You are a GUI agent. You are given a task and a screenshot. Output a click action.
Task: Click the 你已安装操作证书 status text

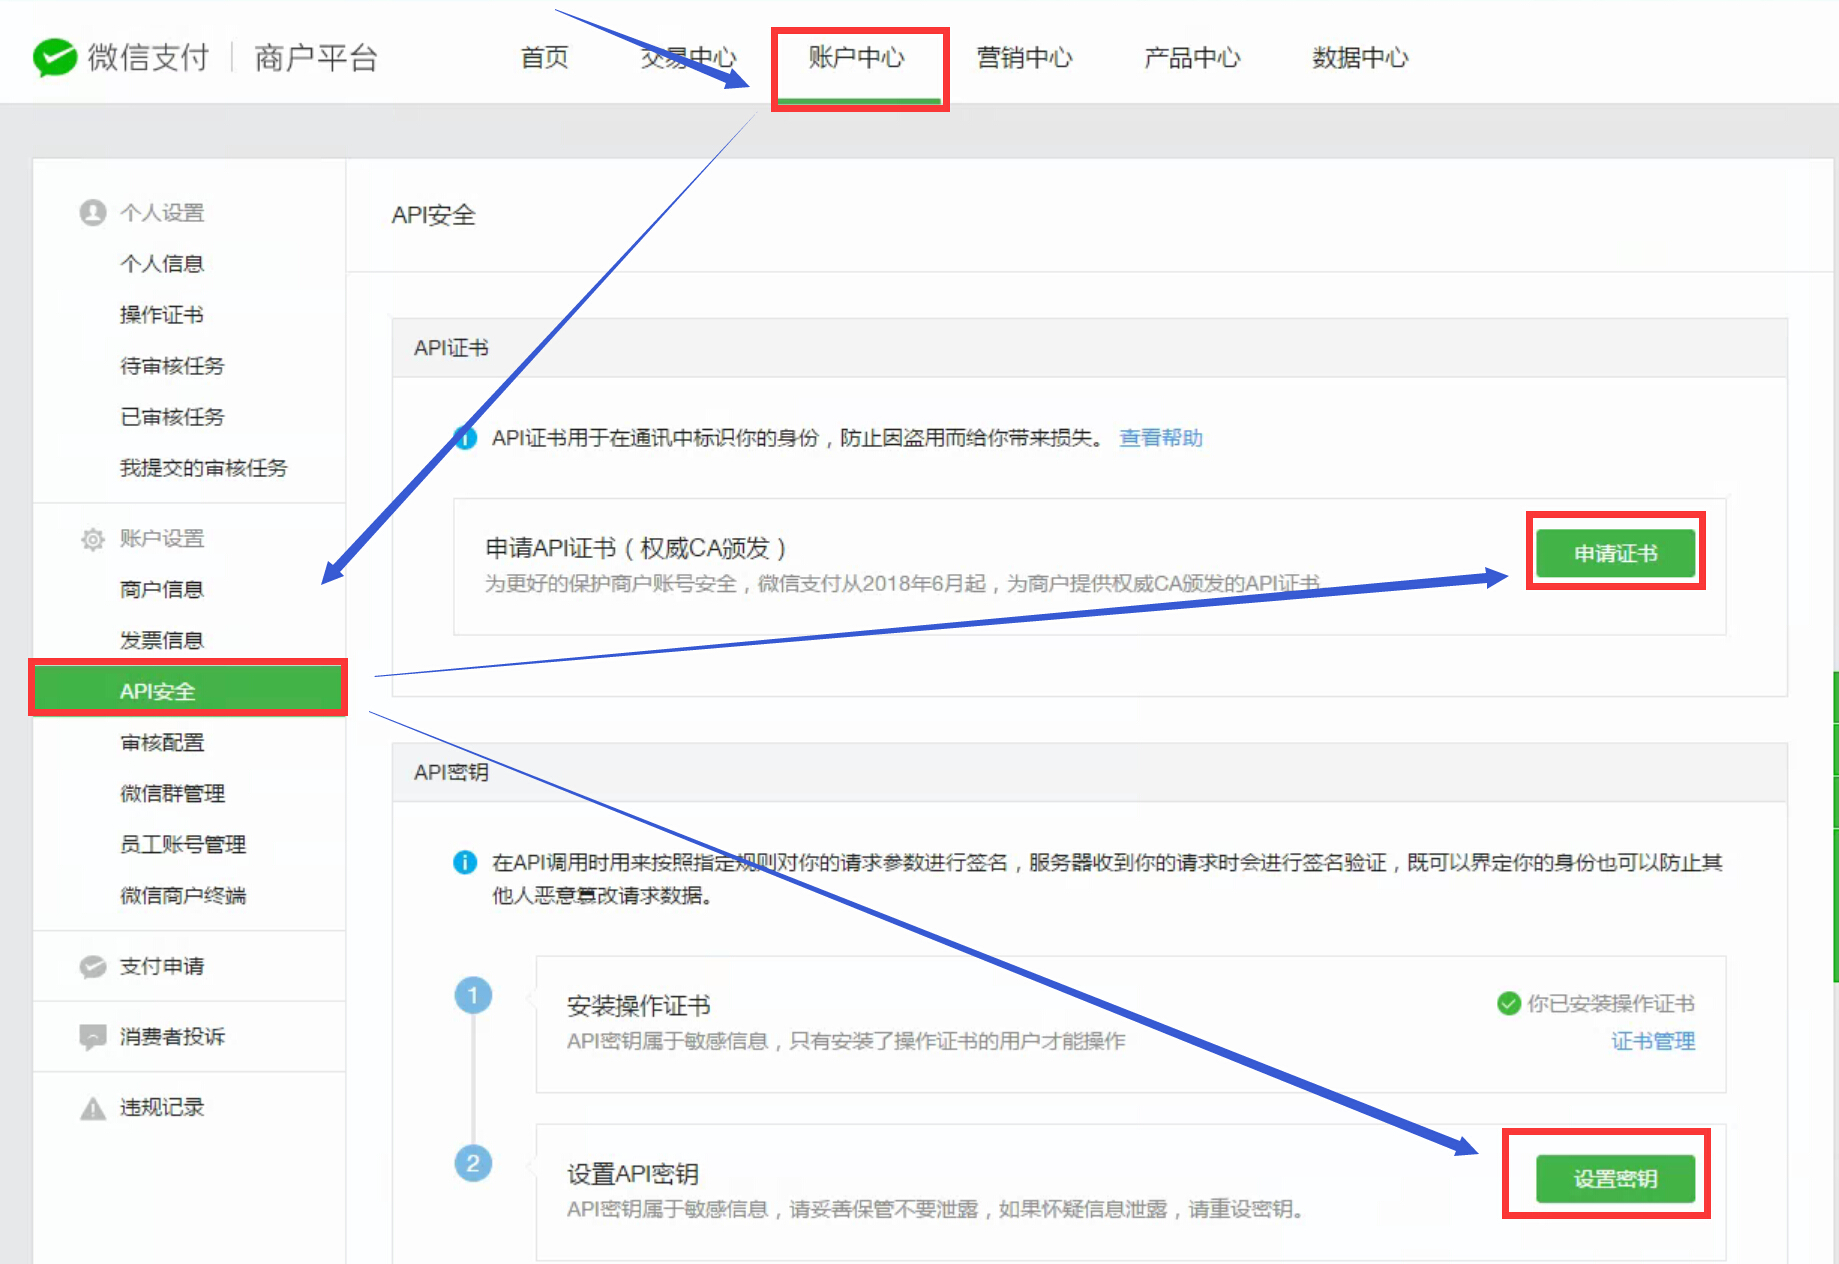click(x=1611, y=1003)
